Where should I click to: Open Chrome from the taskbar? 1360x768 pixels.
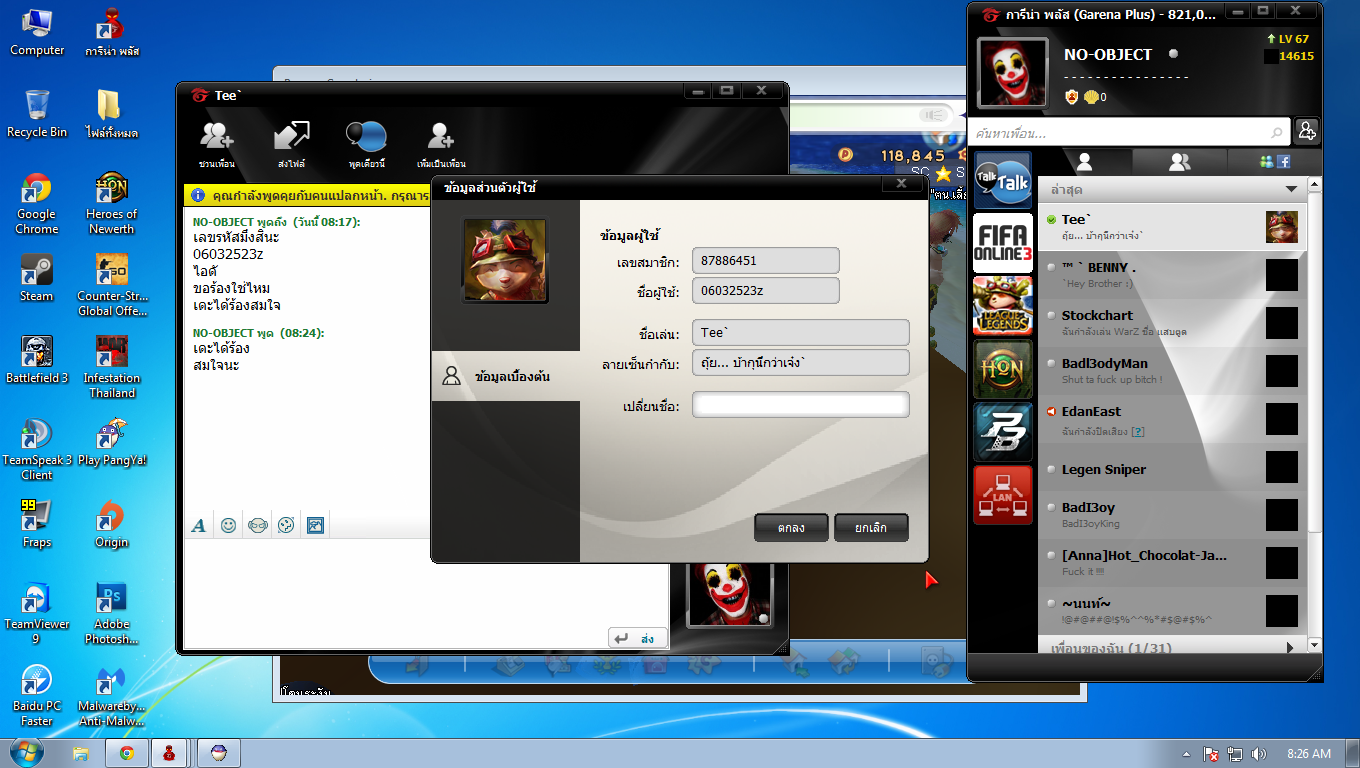tap(127, 753)
